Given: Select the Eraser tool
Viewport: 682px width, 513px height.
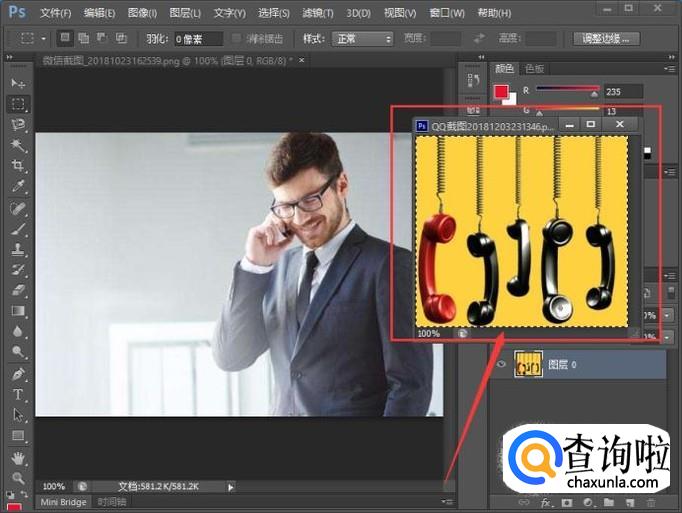Looking at the screenshot, I should click(18, 290).
